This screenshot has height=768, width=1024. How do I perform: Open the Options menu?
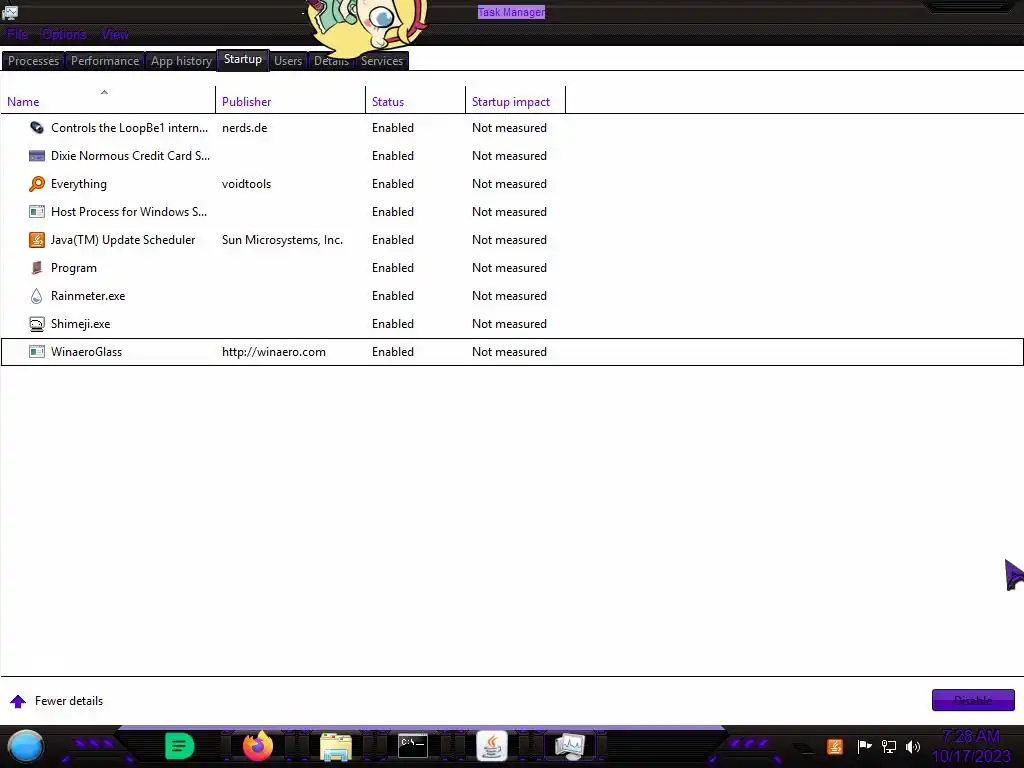click(x=63, y=34)
